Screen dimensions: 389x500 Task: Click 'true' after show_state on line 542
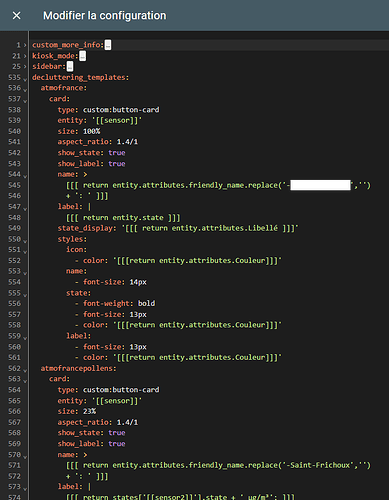coord(117,153)
